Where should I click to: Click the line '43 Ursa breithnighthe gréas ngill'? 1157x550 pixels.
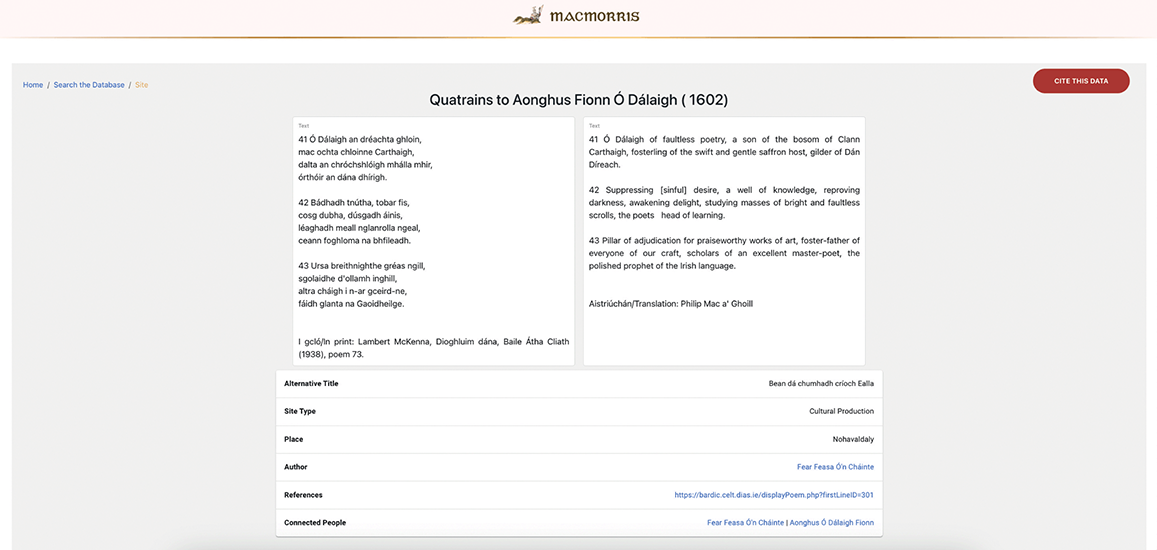point(362,266)
